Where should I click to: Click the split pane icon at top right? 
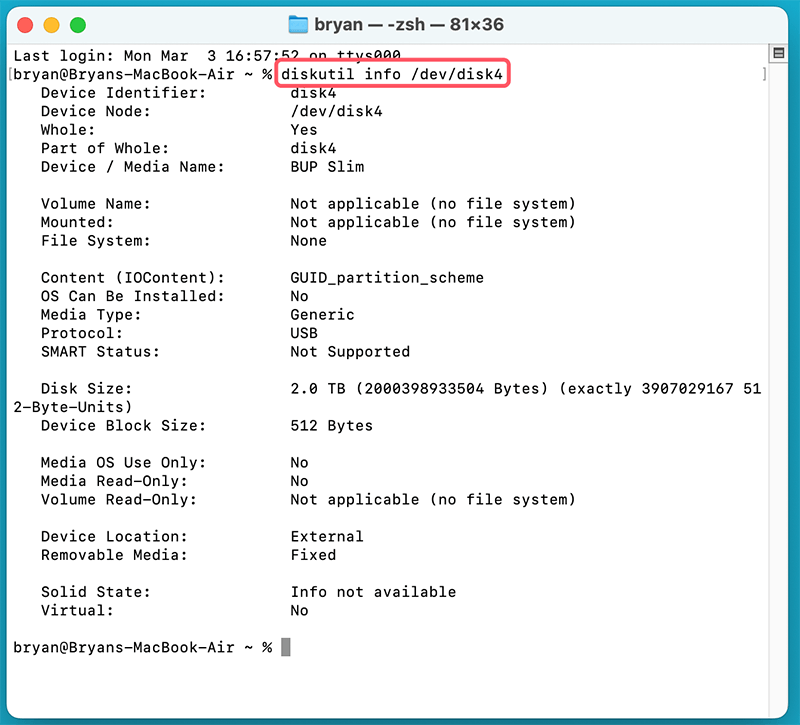click(x=779, y=53)
